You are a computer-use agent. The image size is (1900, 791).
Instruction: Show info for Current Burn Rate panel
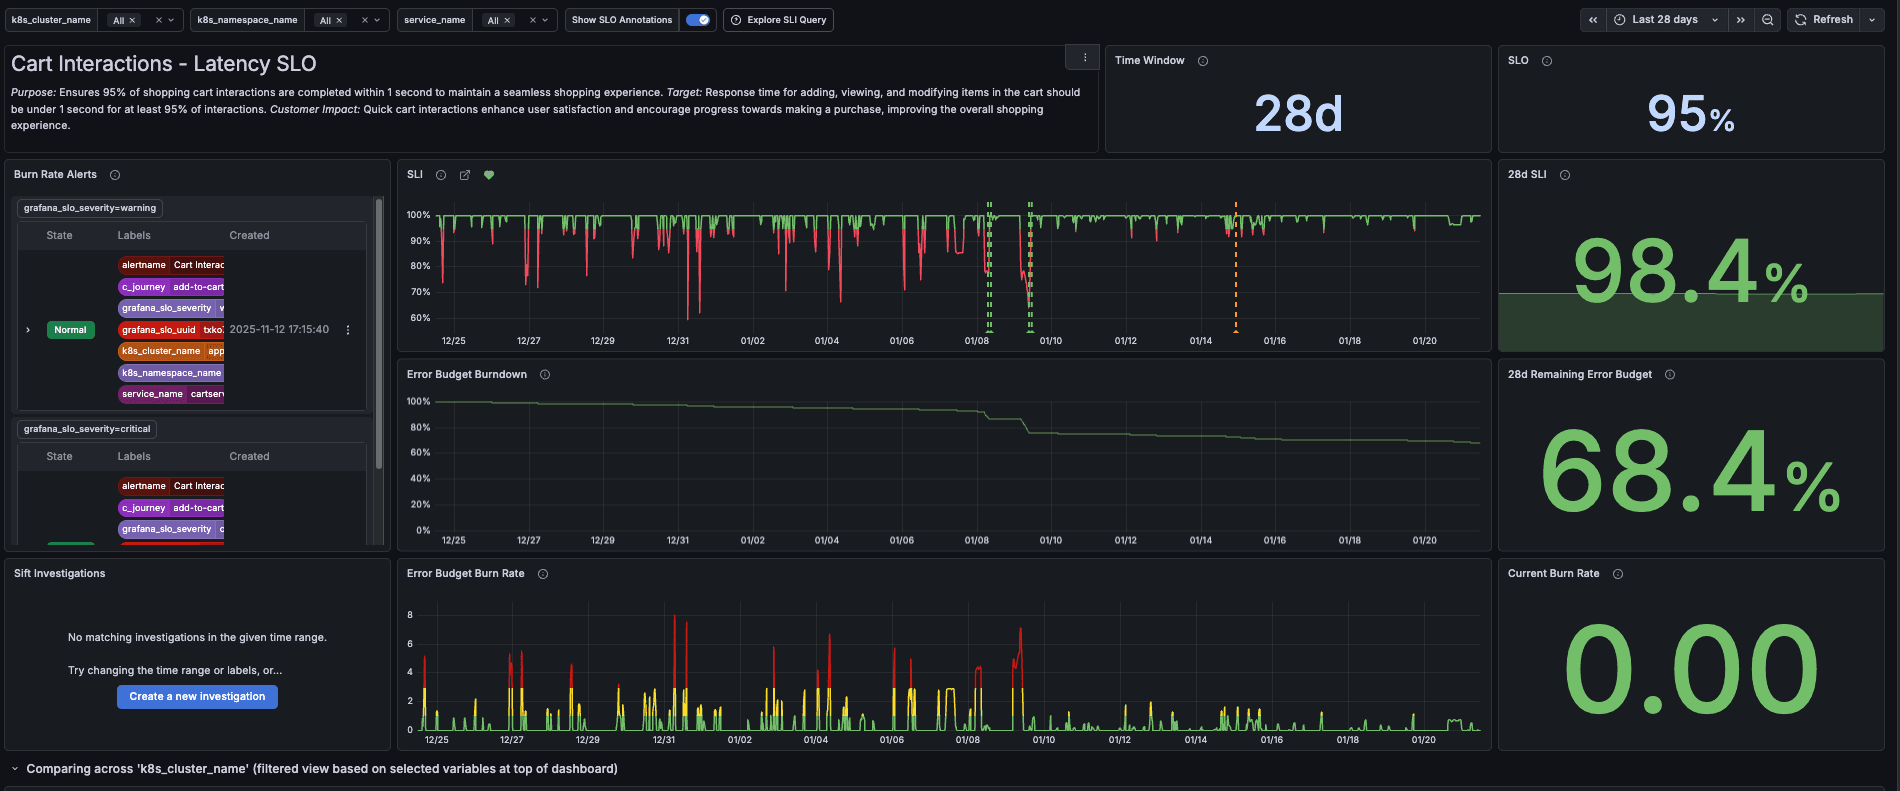[1618, 574]
